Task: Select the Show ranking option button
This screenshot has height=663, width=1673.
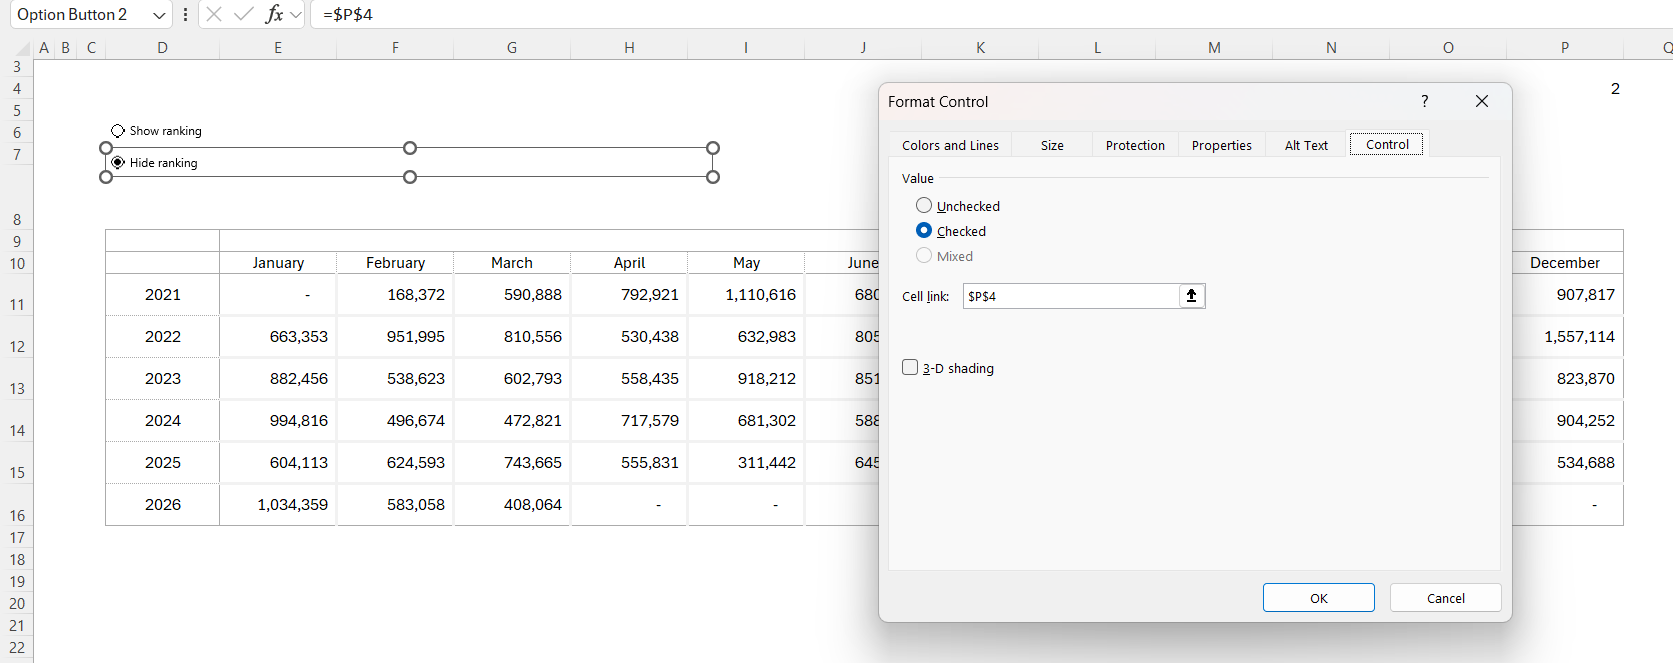Action: click(118, 131)
